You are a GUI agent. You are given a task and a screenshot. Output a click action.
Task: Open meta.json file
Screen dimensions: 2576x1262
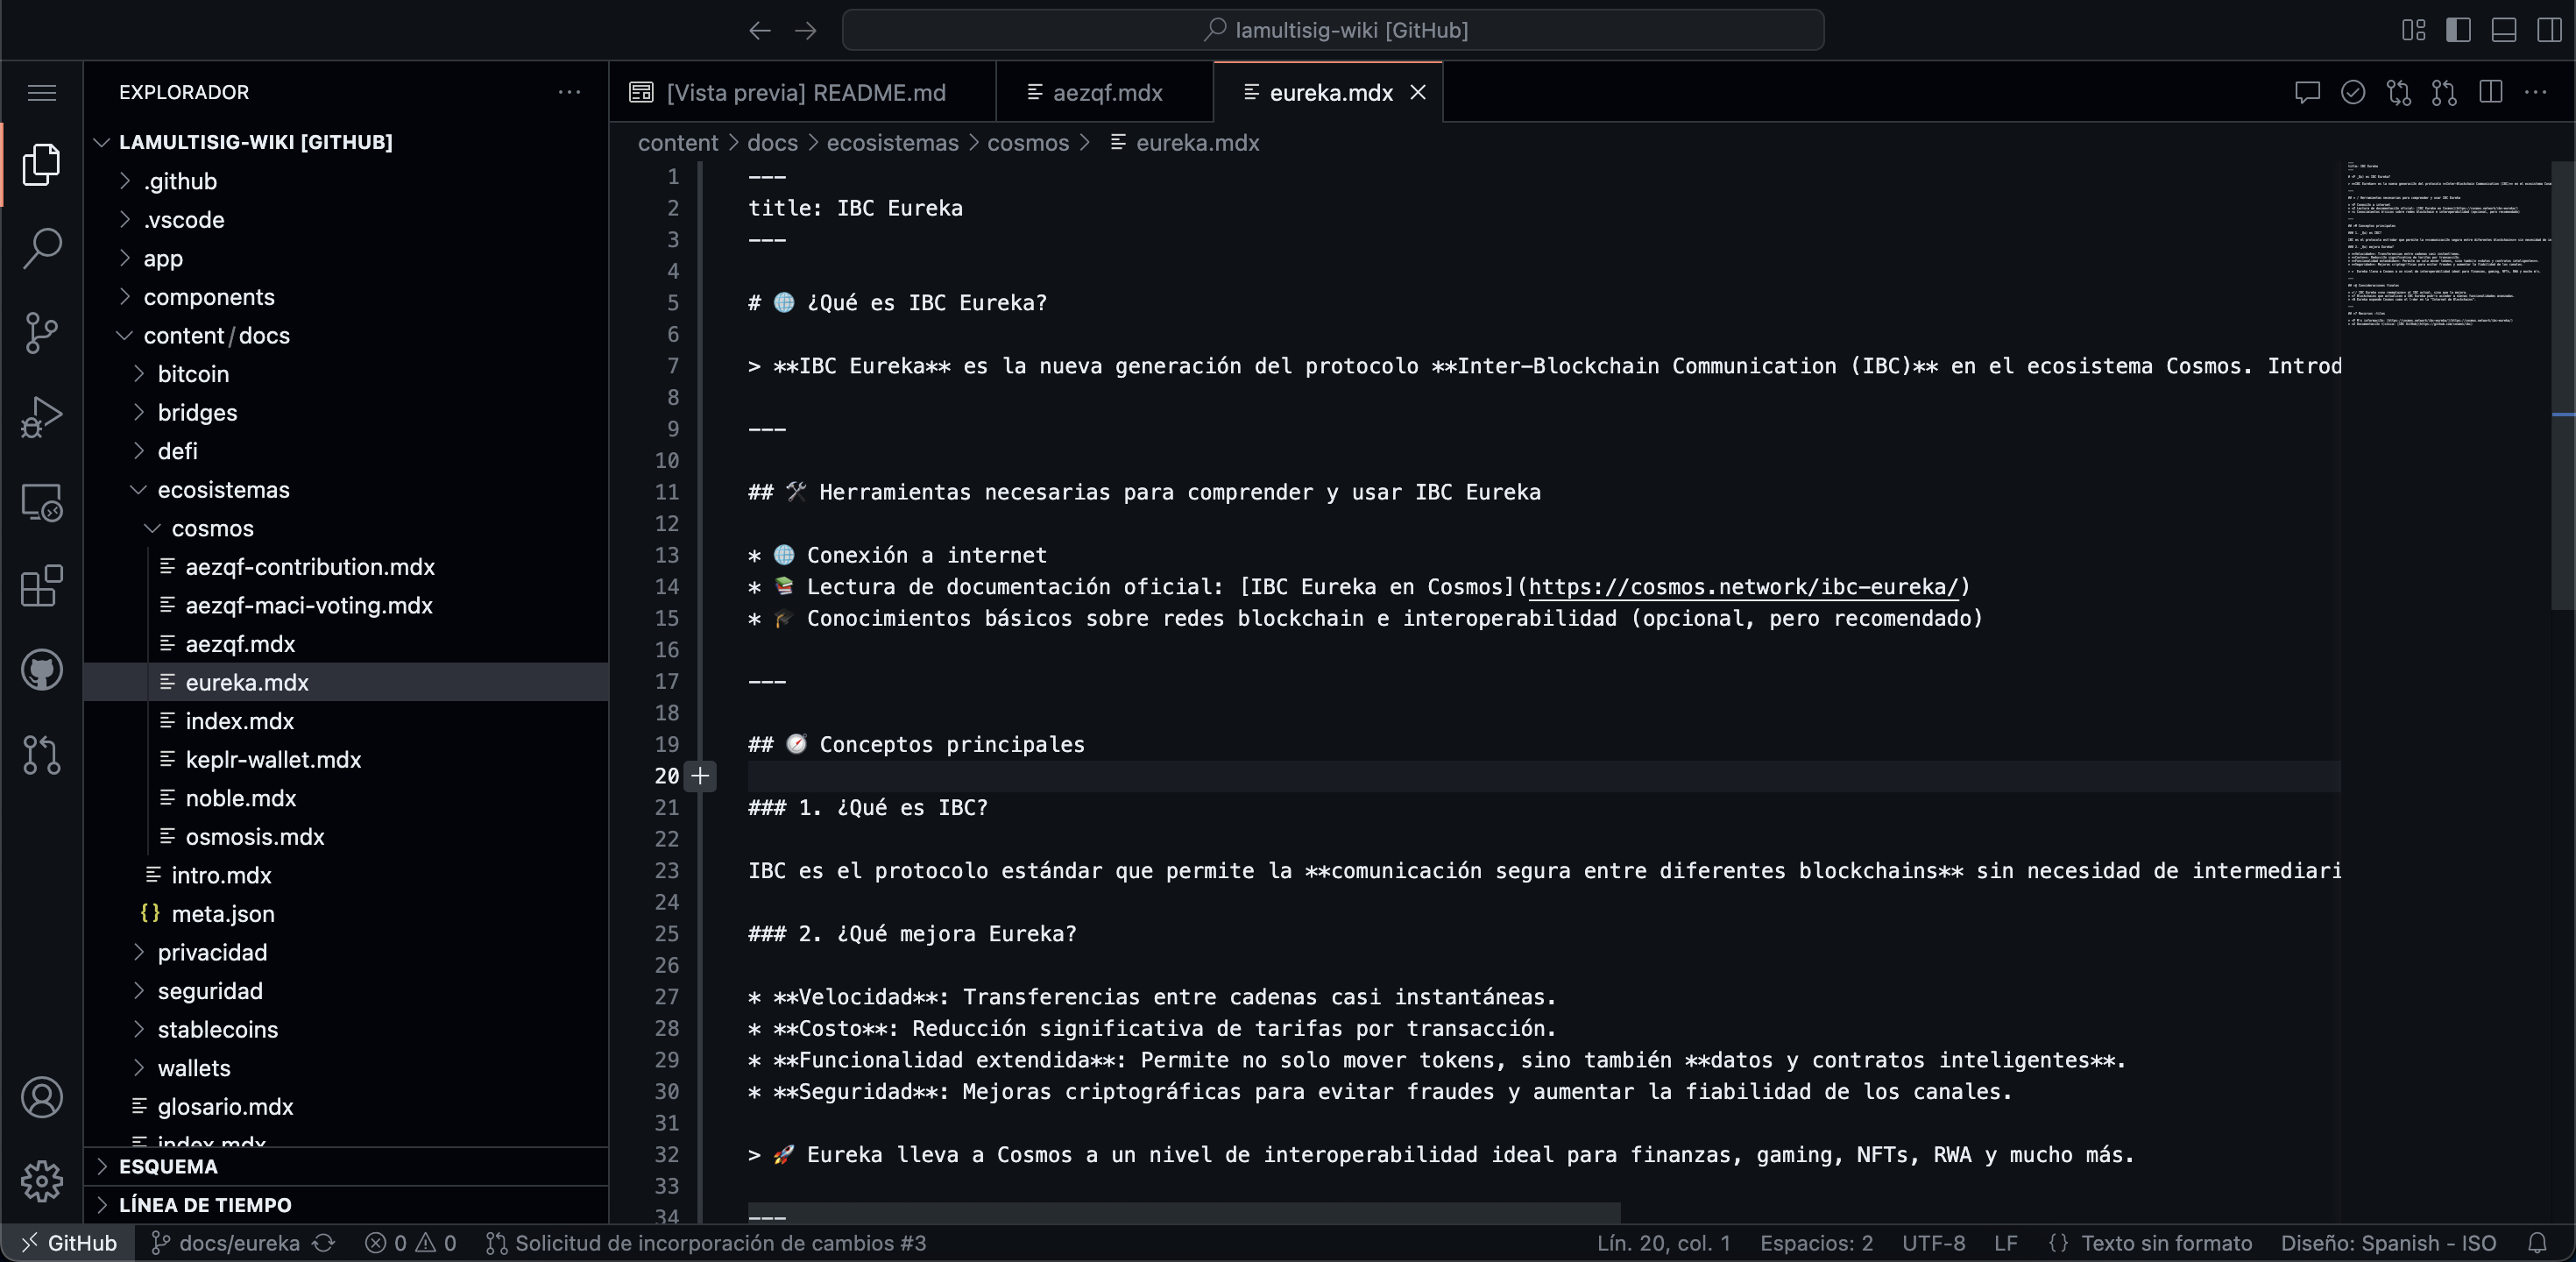tap(346, 914)
